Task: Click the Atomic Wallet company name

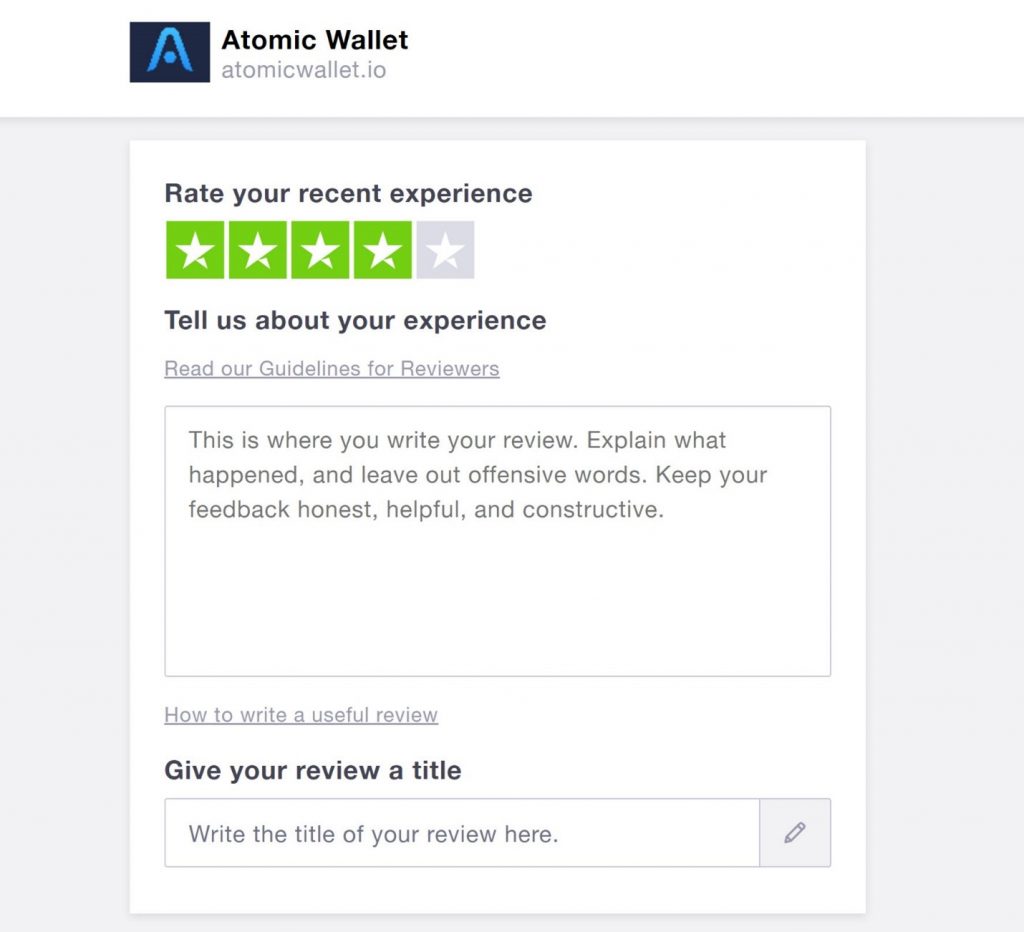Action: point(315,40)
